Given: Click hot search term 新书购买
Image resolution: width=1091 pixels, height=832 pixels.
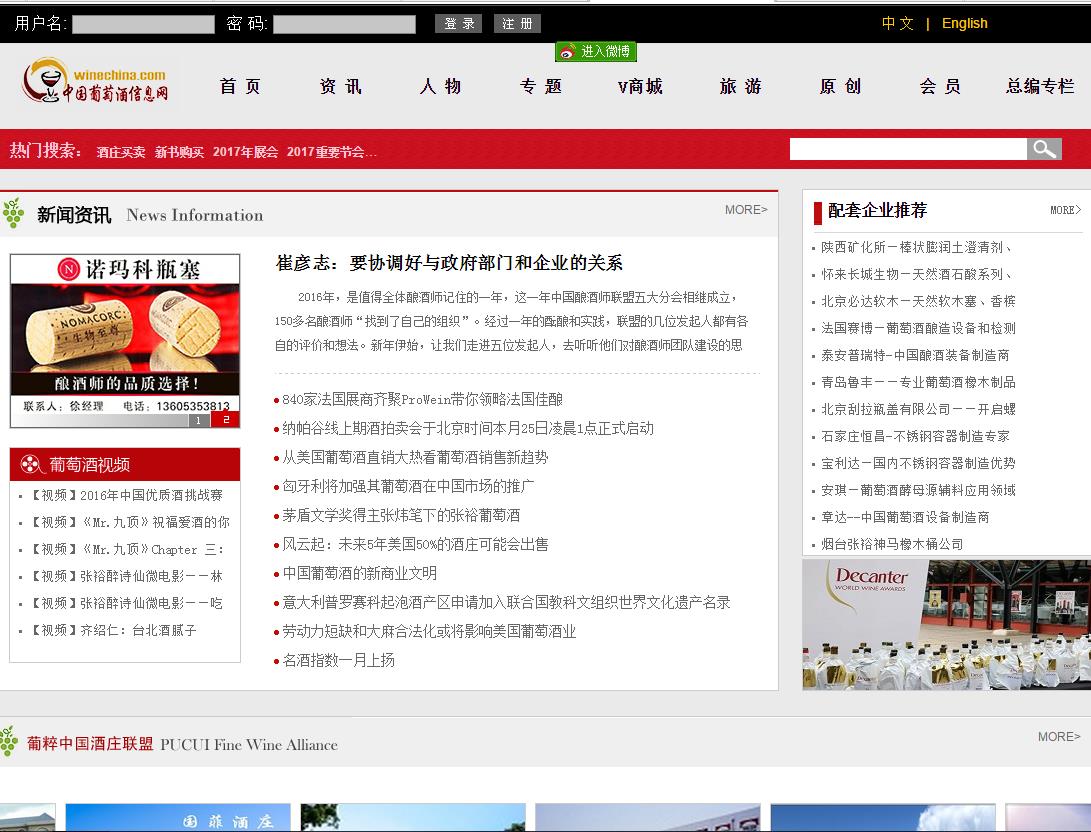Looking at the screenshot, I should pyautogui.click(x=179, y=152).
